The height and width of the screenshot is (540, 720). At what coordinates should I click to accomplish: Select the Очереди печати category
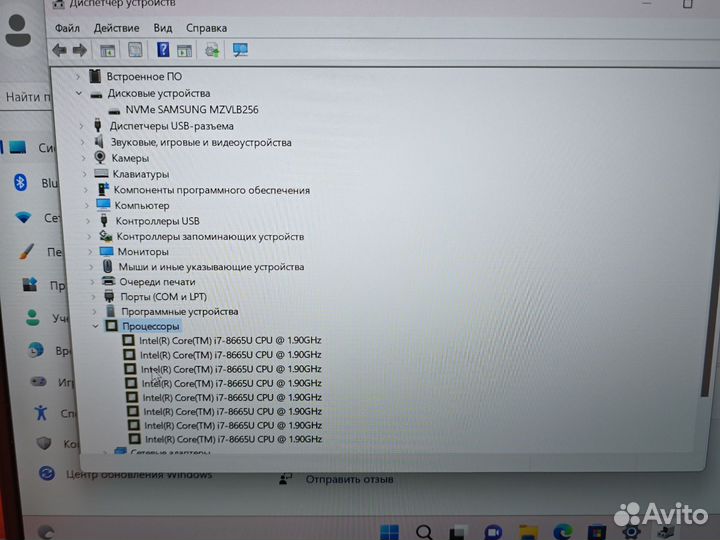pyautogui.click(x=157, y=281)
